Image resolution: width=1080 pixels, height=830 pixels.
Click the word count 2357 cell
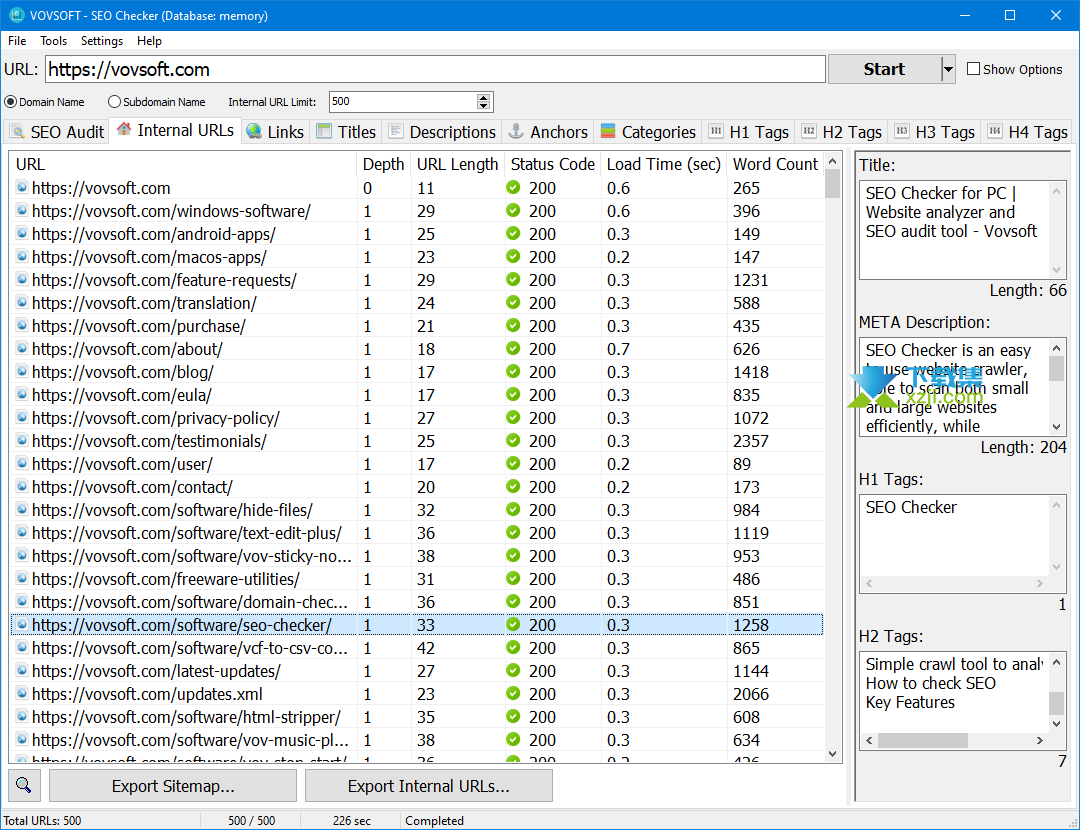pos(750,440)
